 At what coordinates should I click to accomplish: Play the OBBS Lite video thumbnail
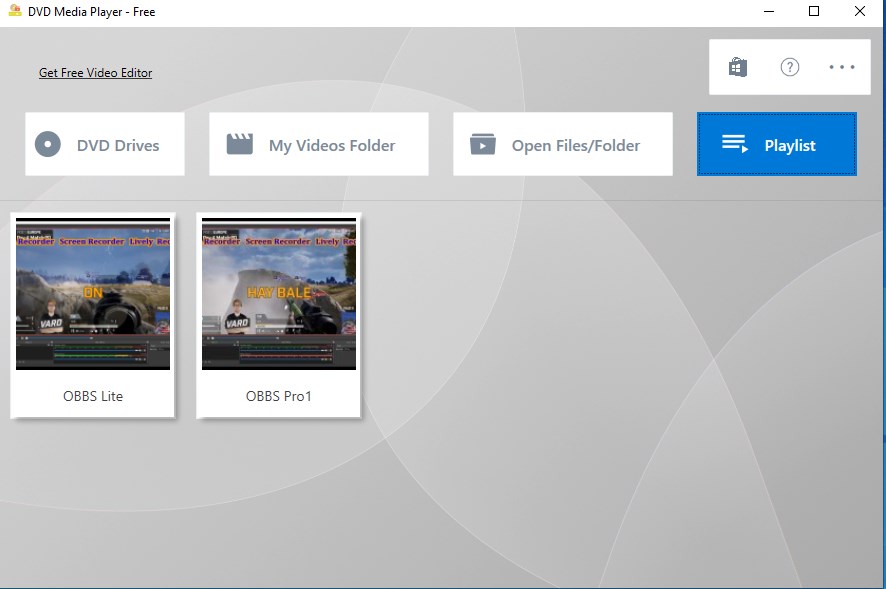(93, 294)
